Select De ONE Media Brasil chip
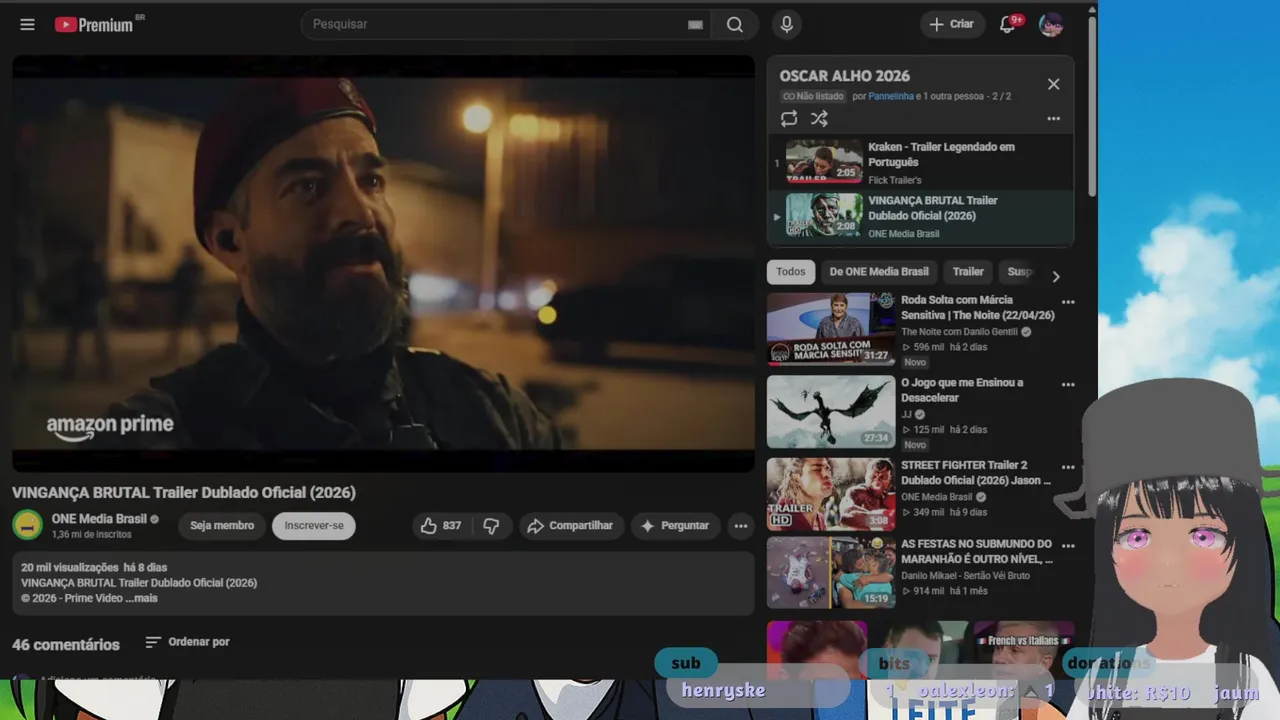The image size is (1280, 720). tap(879, 272)
